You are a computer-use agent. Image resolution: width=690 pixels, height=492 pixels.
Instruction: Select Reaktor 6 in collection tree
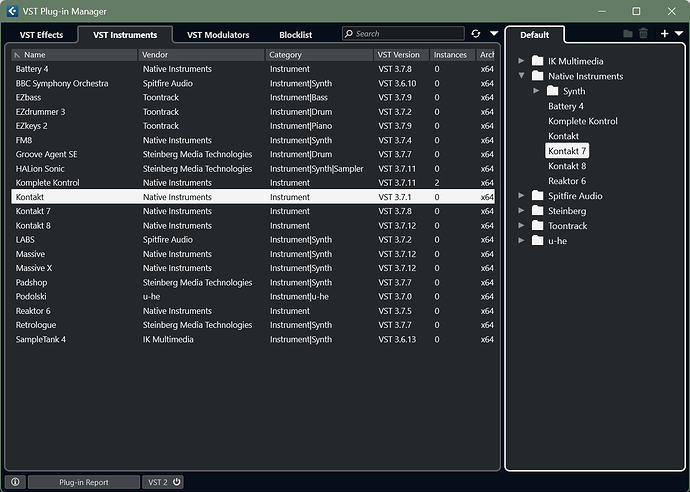click(567, 181)
